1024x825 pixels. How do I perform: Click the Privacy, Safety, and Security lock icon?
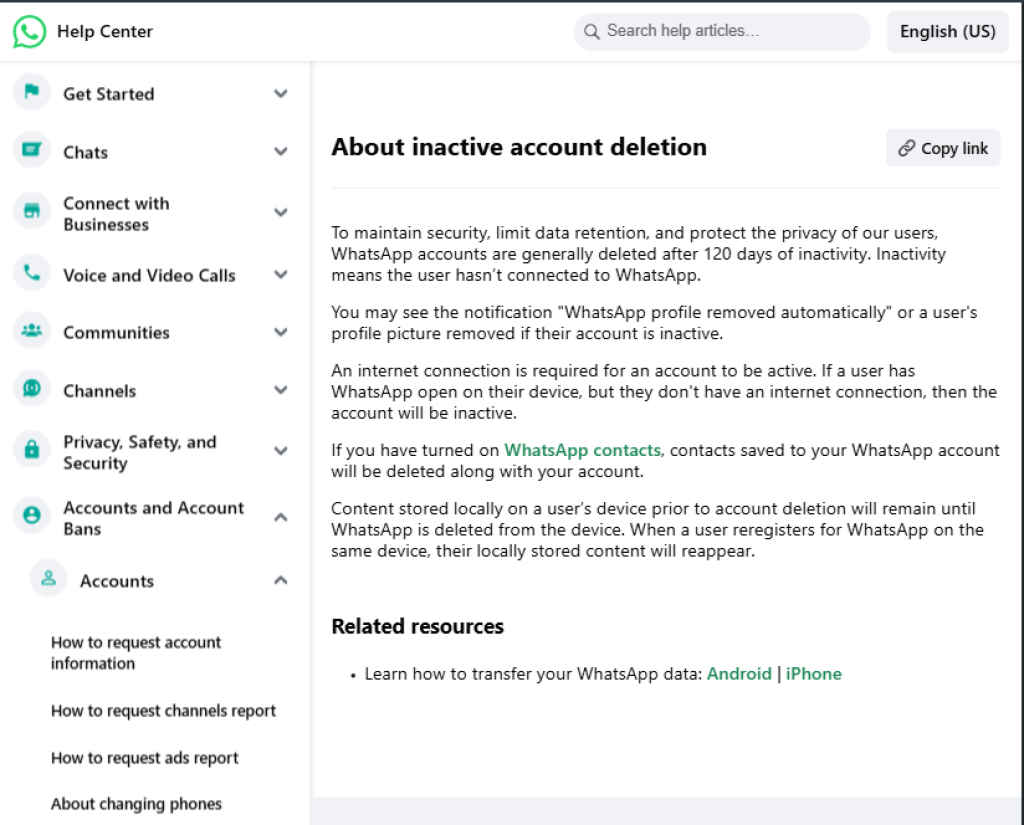(x=32, y=452)
